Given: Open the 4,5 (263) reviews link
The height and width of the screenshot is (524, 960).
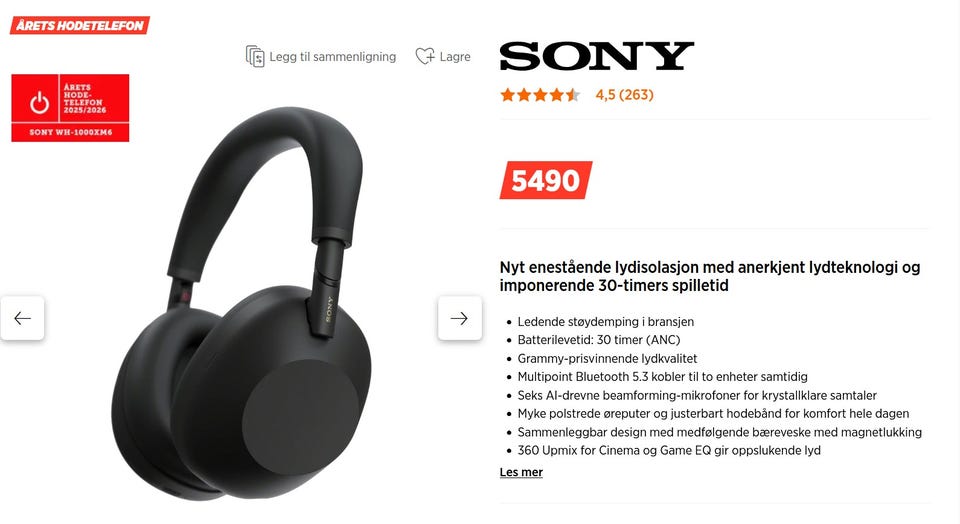Looking at the screenshot, I should coord(624,95).
